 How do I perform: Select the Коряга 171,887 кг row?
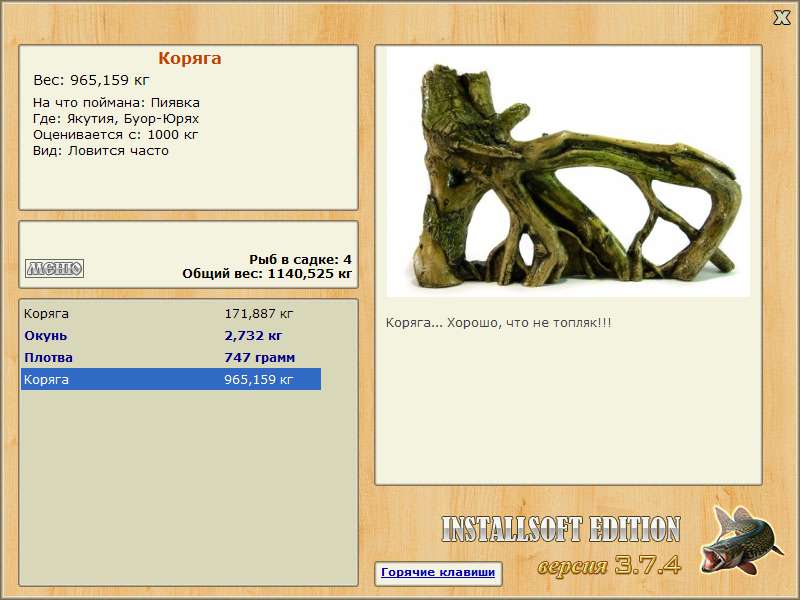[x=171, y=314]
